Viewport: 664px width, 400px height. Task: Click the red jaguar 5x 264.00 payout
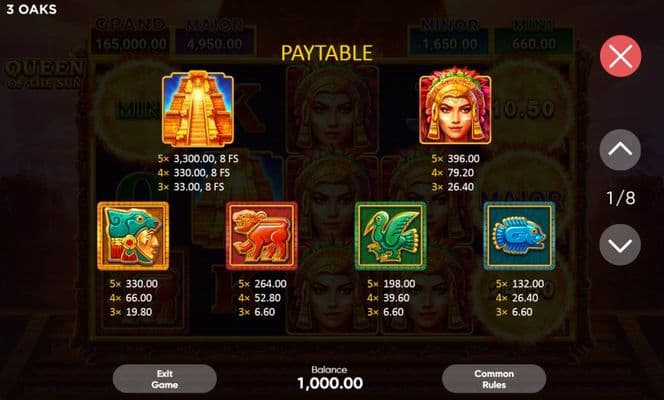coord(262,284)
